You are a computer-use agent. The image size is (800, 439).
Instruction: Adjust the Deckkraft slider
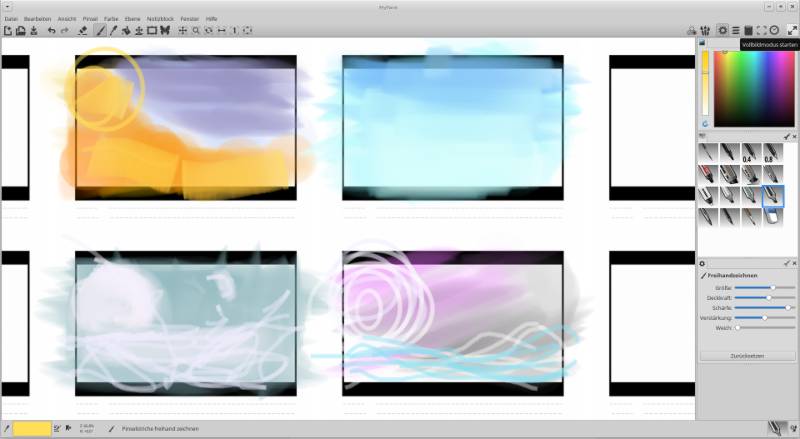tap(768, 297)
